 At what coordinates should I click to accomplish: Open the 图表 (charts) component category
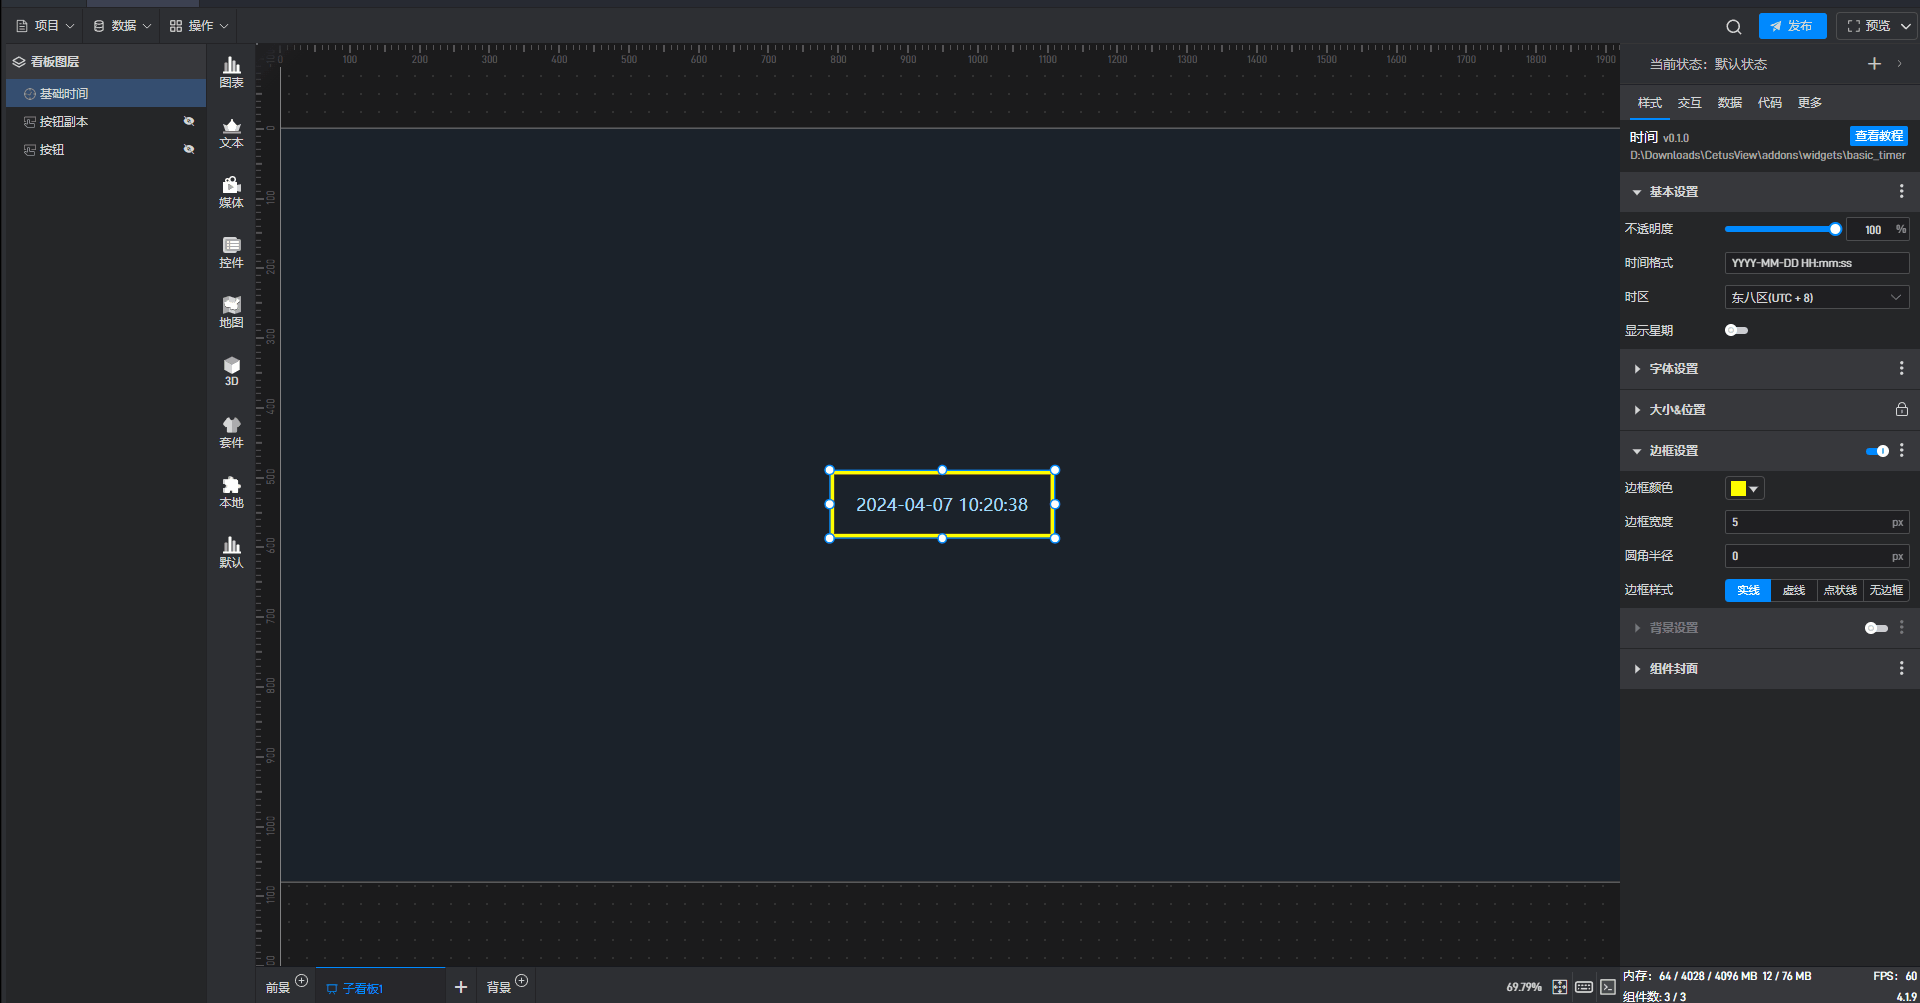click(x=231, y=72)
